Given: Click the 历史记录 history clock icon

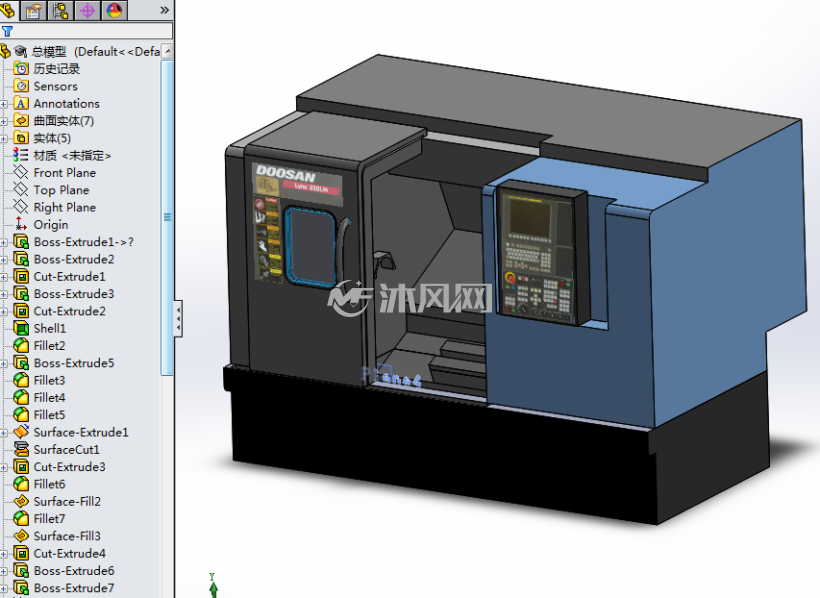Looking at the screenshot, I should [21, 69].
